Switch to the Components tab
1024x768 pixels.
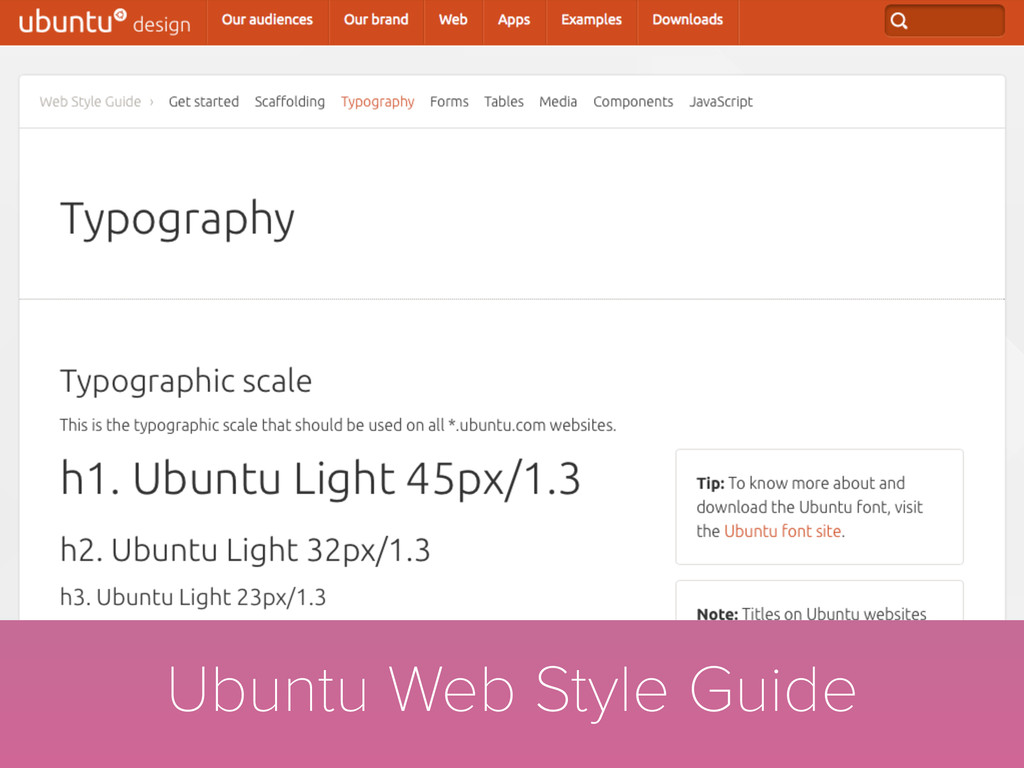pyautogui.click(x=633, y=103)
